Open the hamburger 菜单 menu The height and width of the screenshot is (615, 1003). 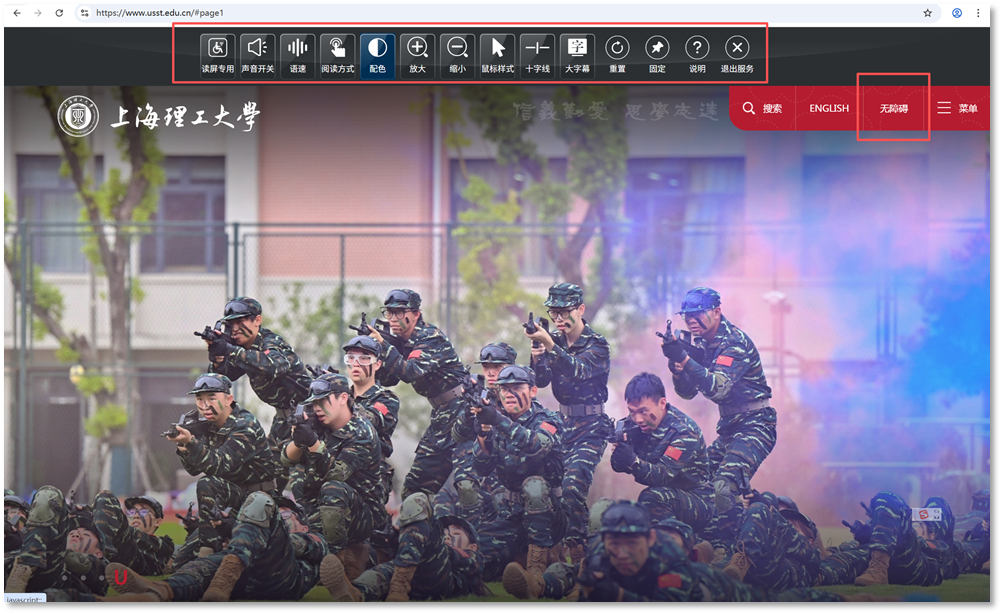(x=957, y=108)
